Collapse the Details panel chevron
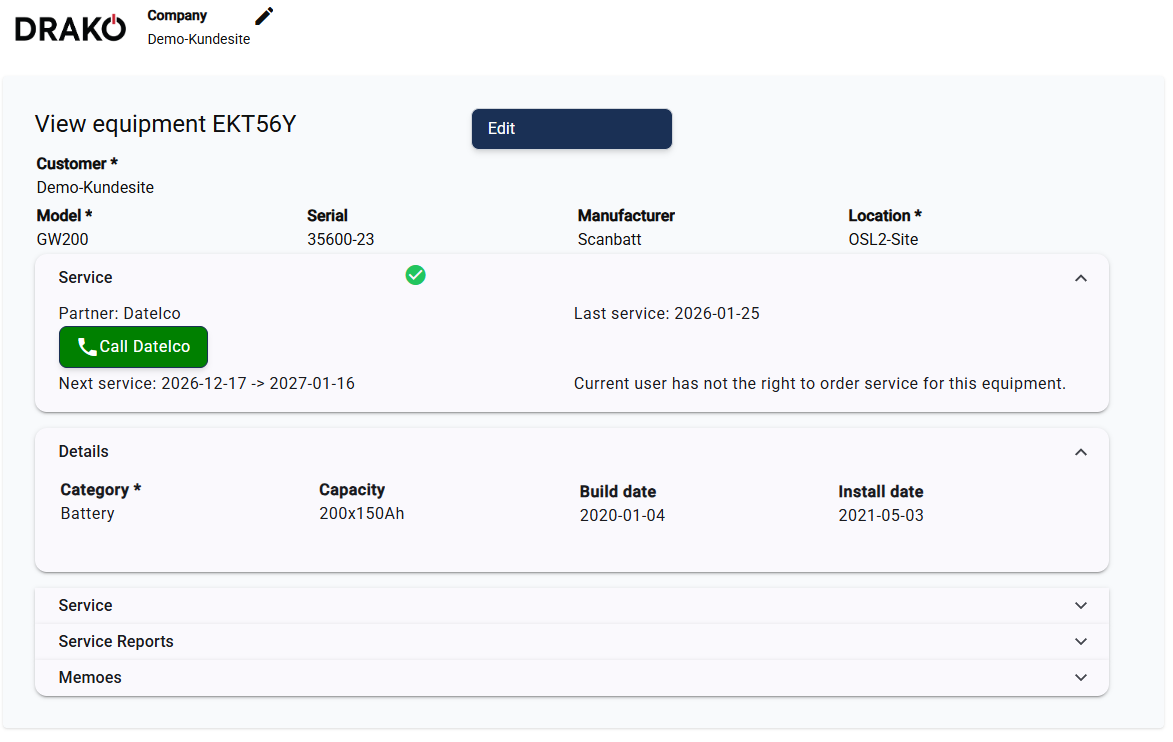This screenshot has height=742, width=1173. point(1080,453)
